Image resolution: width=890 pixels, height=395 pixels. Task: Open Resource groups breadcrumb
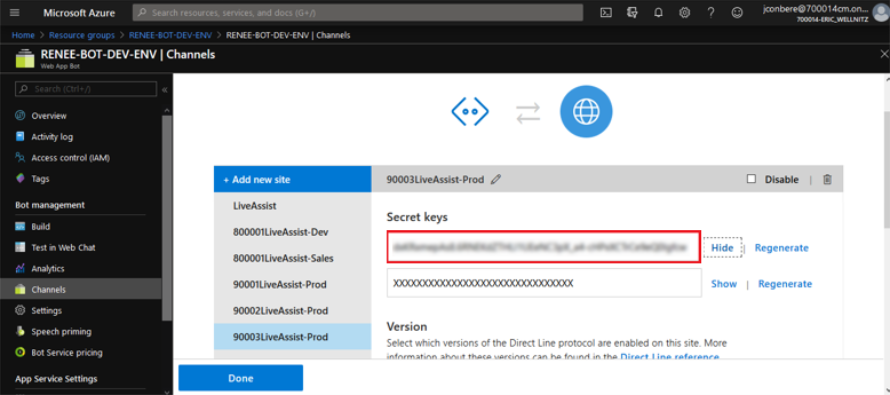point(82,35)
